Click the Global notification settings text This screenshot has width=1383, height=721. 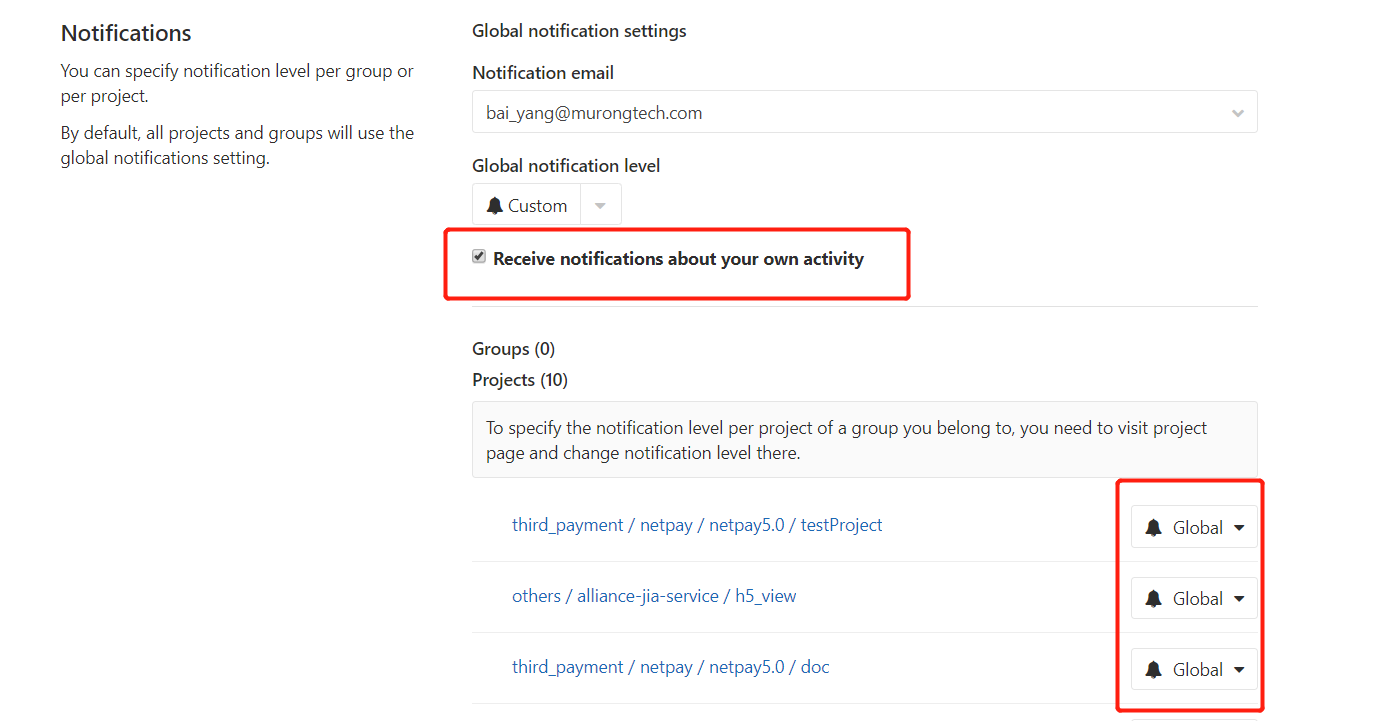pyautogui.click(x=579, y=31)
